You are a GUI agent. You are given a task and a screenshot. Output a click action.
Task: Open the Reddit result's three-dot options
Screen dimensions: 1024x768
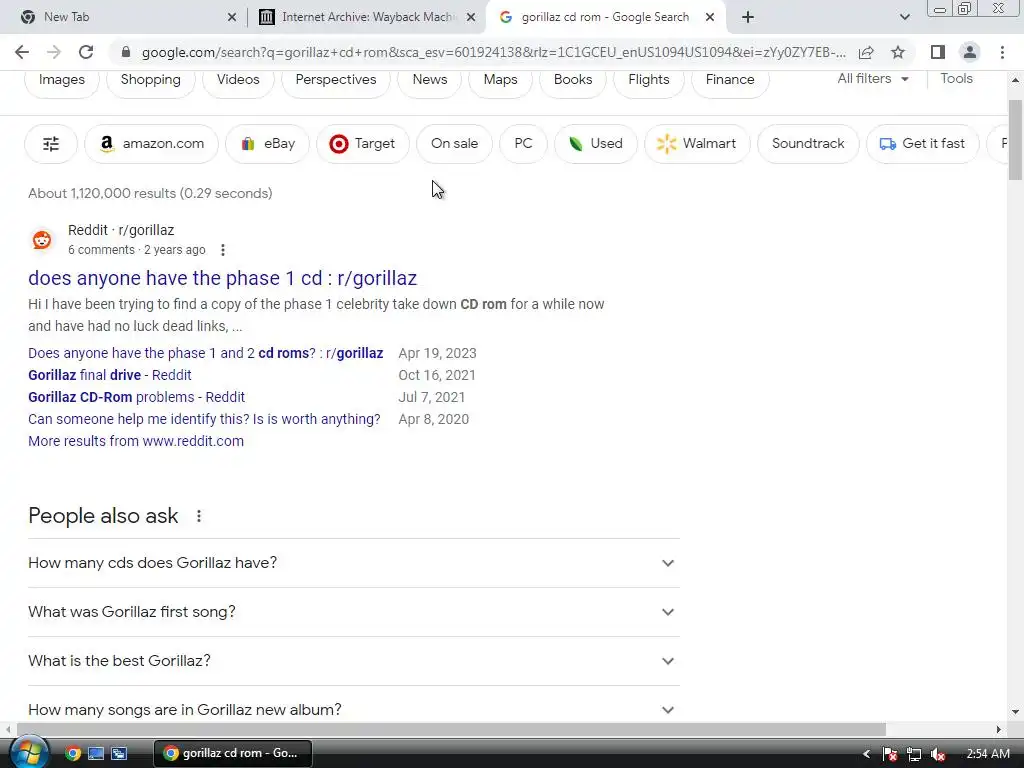(223, 250)
